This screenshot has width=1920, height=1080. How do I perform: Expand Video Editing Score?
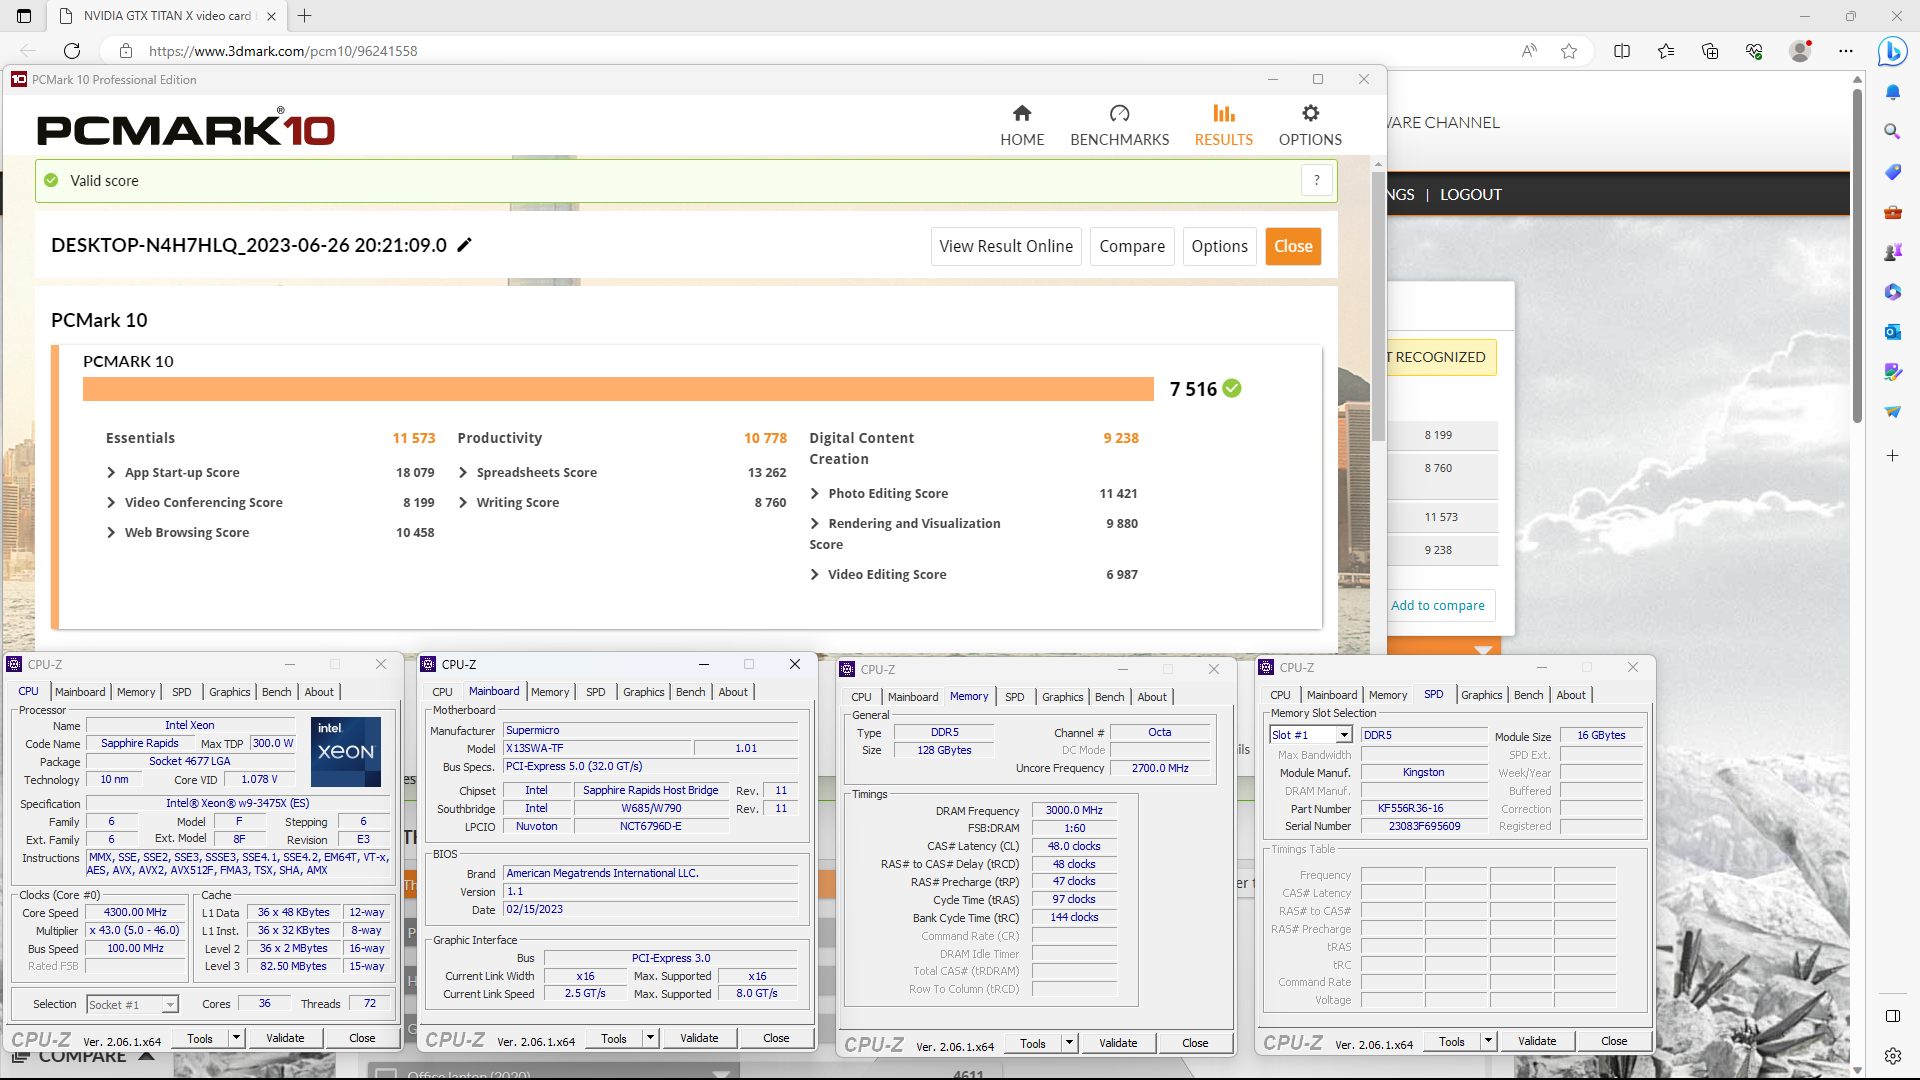(x=815, y=574)
